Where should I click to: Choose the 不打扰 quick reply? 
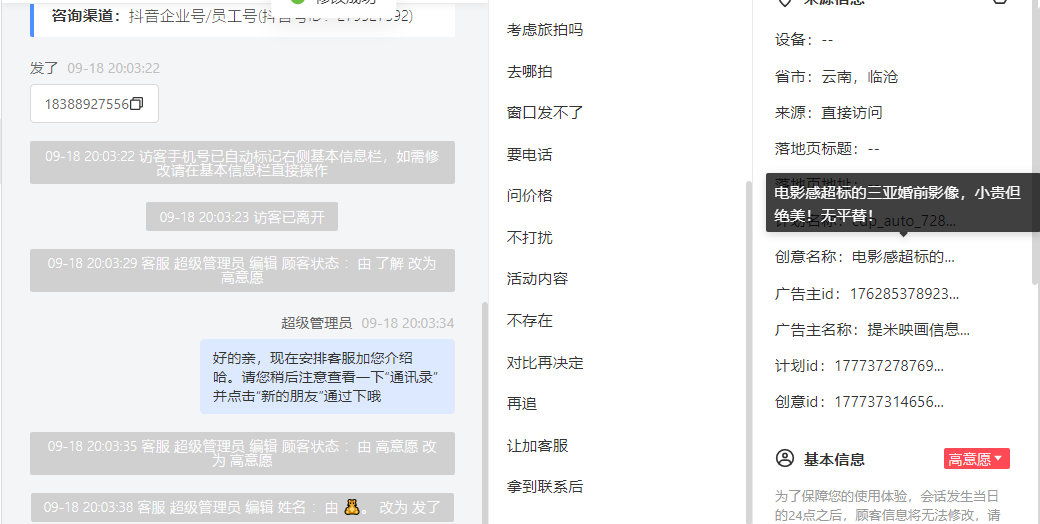tap(529, 237)
